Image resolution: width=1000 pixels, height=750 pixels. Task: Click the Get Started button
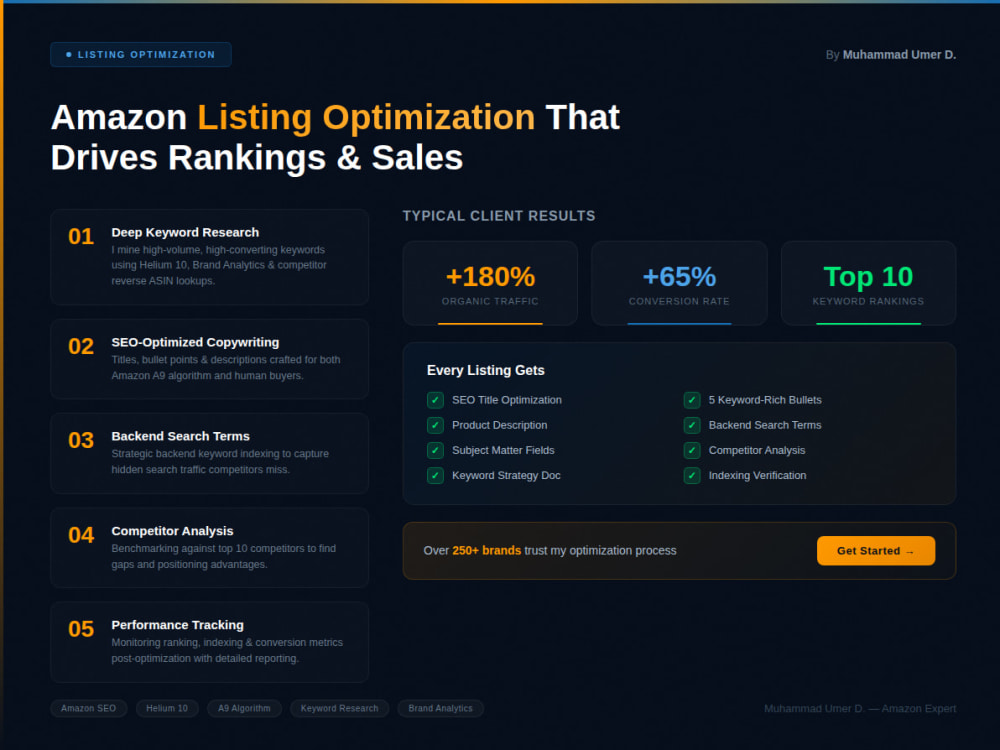876,550
